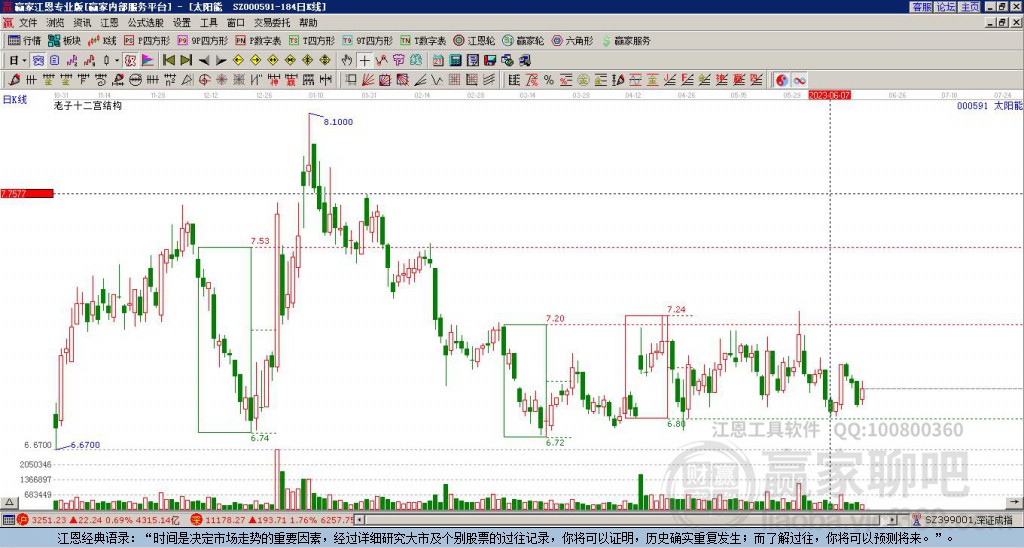The width and height of the screenshot is (1024, 548).
Task: Open the T四方形 time square
Action: (x=312, y=40)
